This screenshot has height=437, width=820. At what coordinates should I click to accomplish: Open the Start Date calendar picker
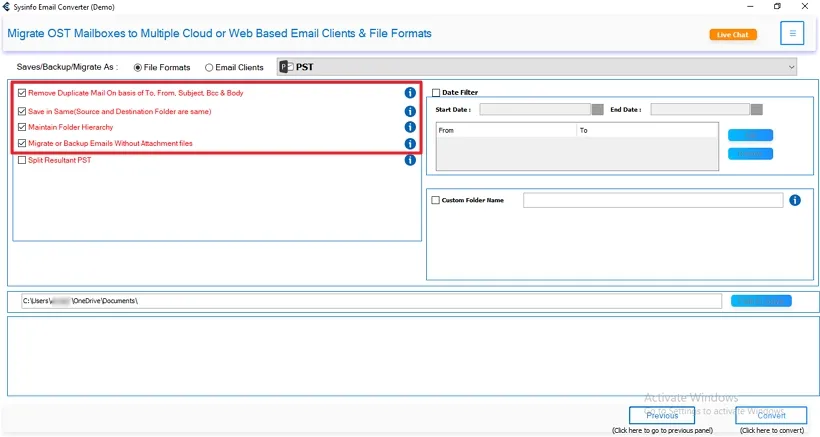(x=598, y=109)
